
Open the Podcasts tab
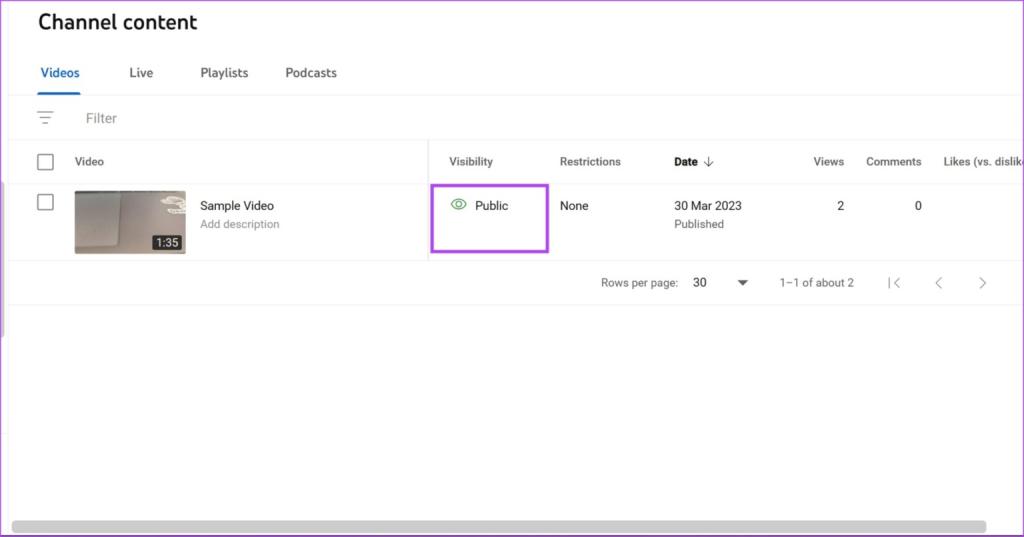311,73
